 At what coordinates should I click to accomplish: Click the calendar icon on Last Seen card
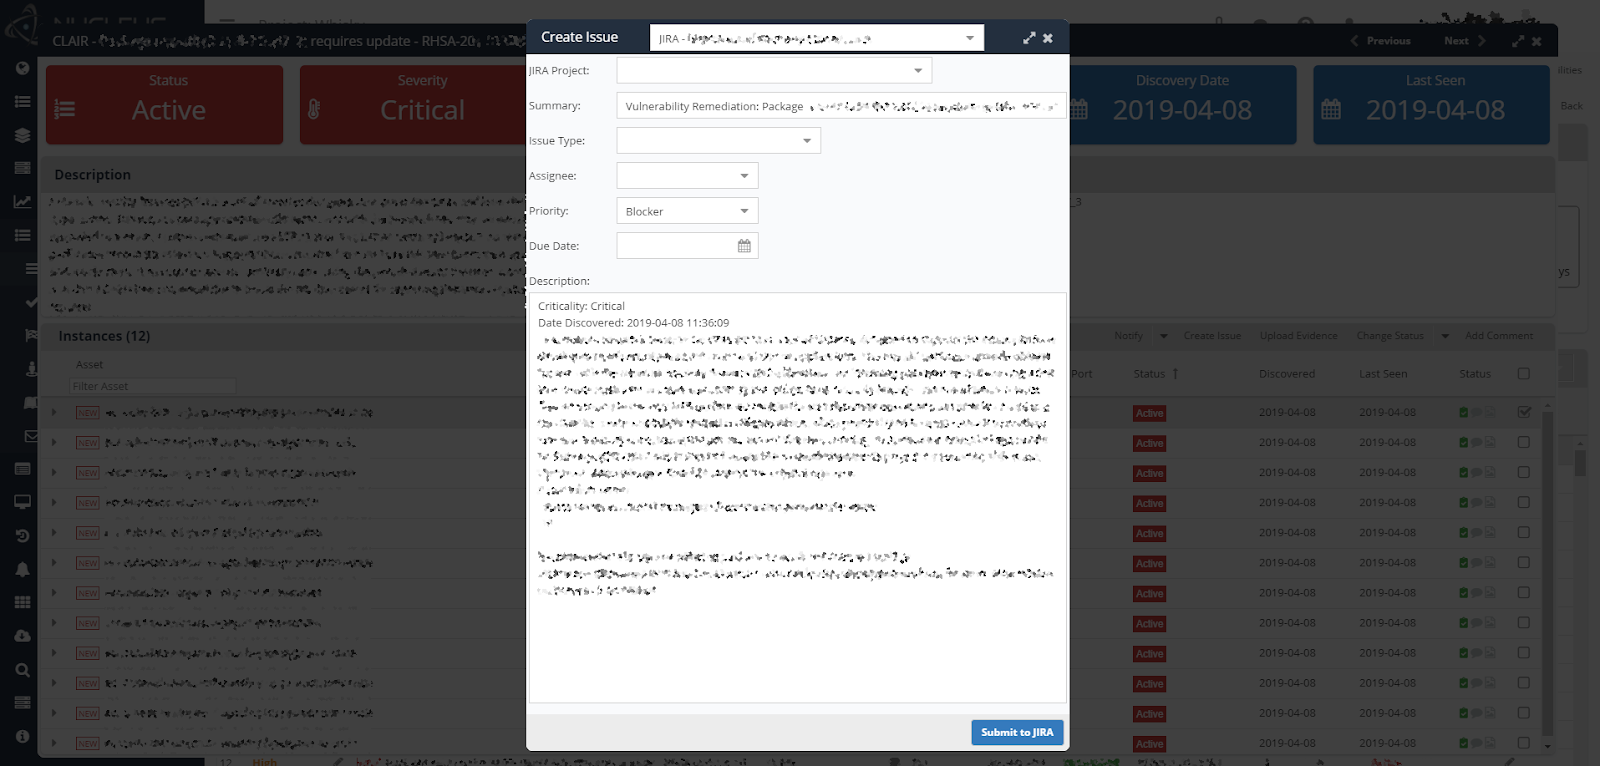1331,110
